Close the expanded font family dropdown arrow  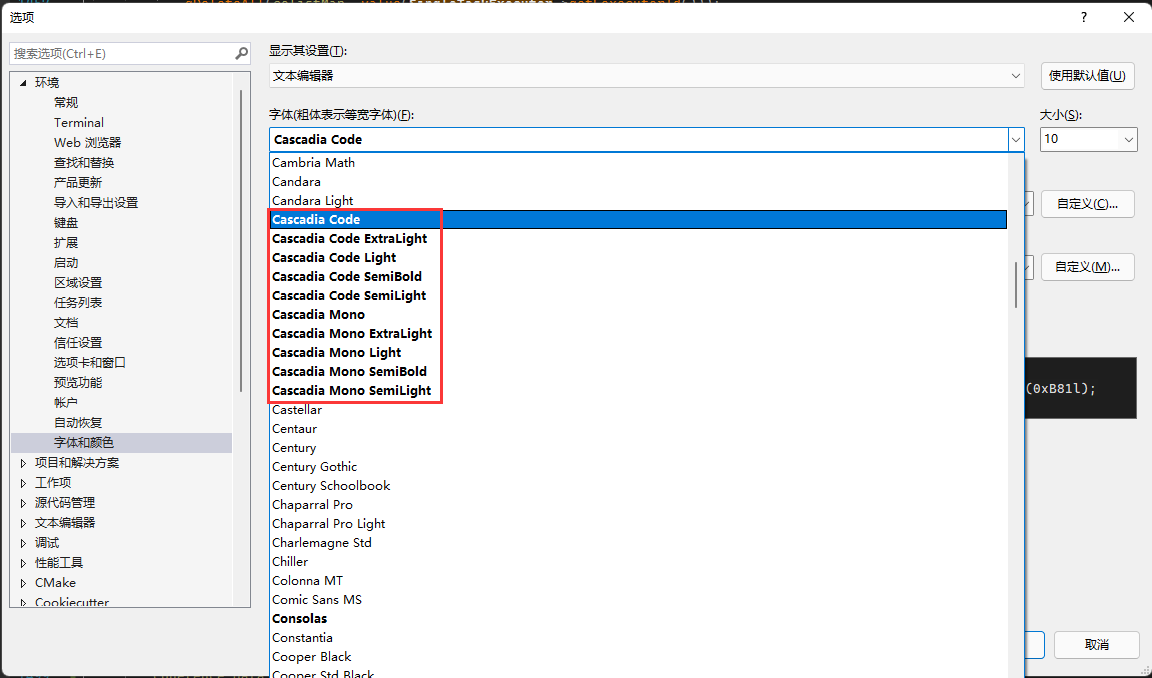pos(1016,139)
